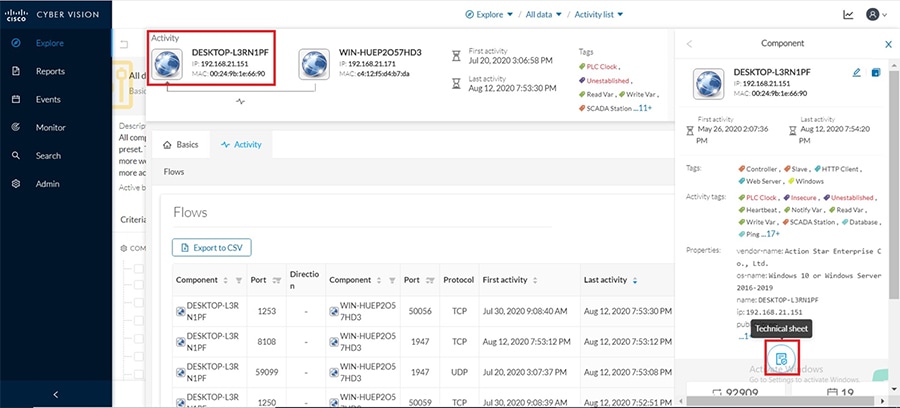Click port 8108 cell in flows table
The height and width of the screenshot is (408, 900).
point(267,341)
